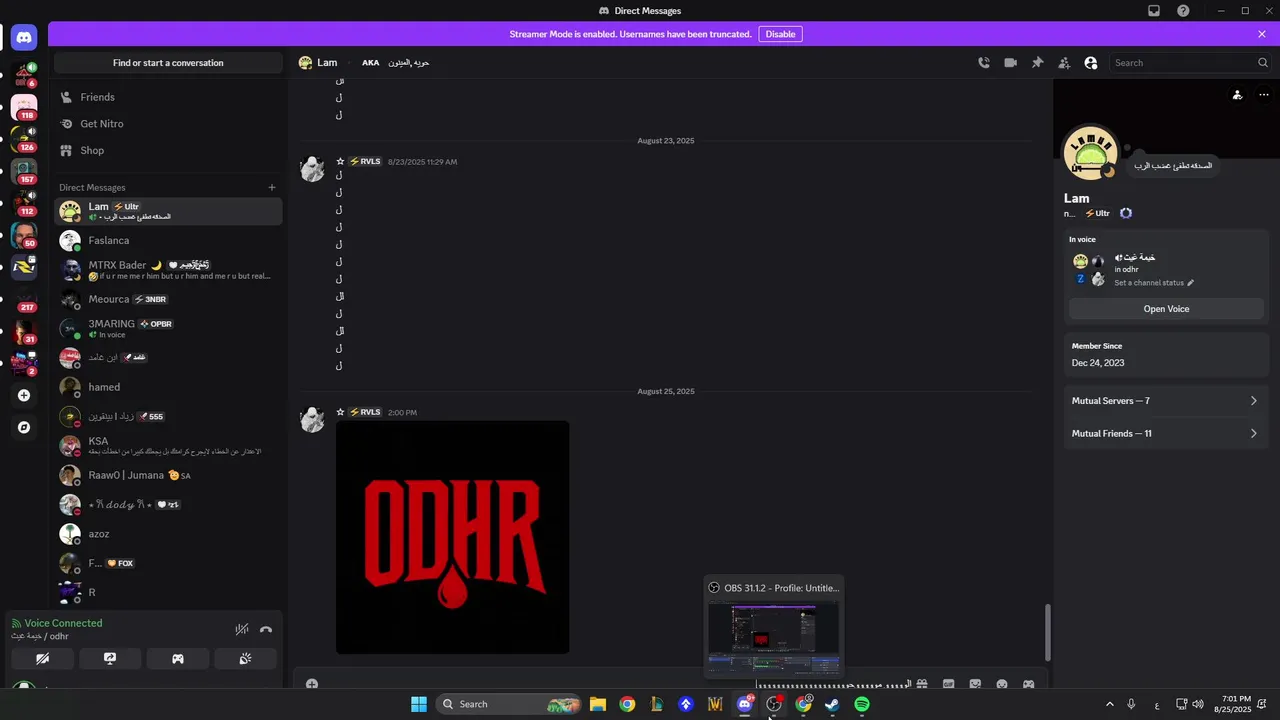1280x720 pixels.
Task: Disable Streamer Mode in the banner
Action: click(x=780, y=34)
